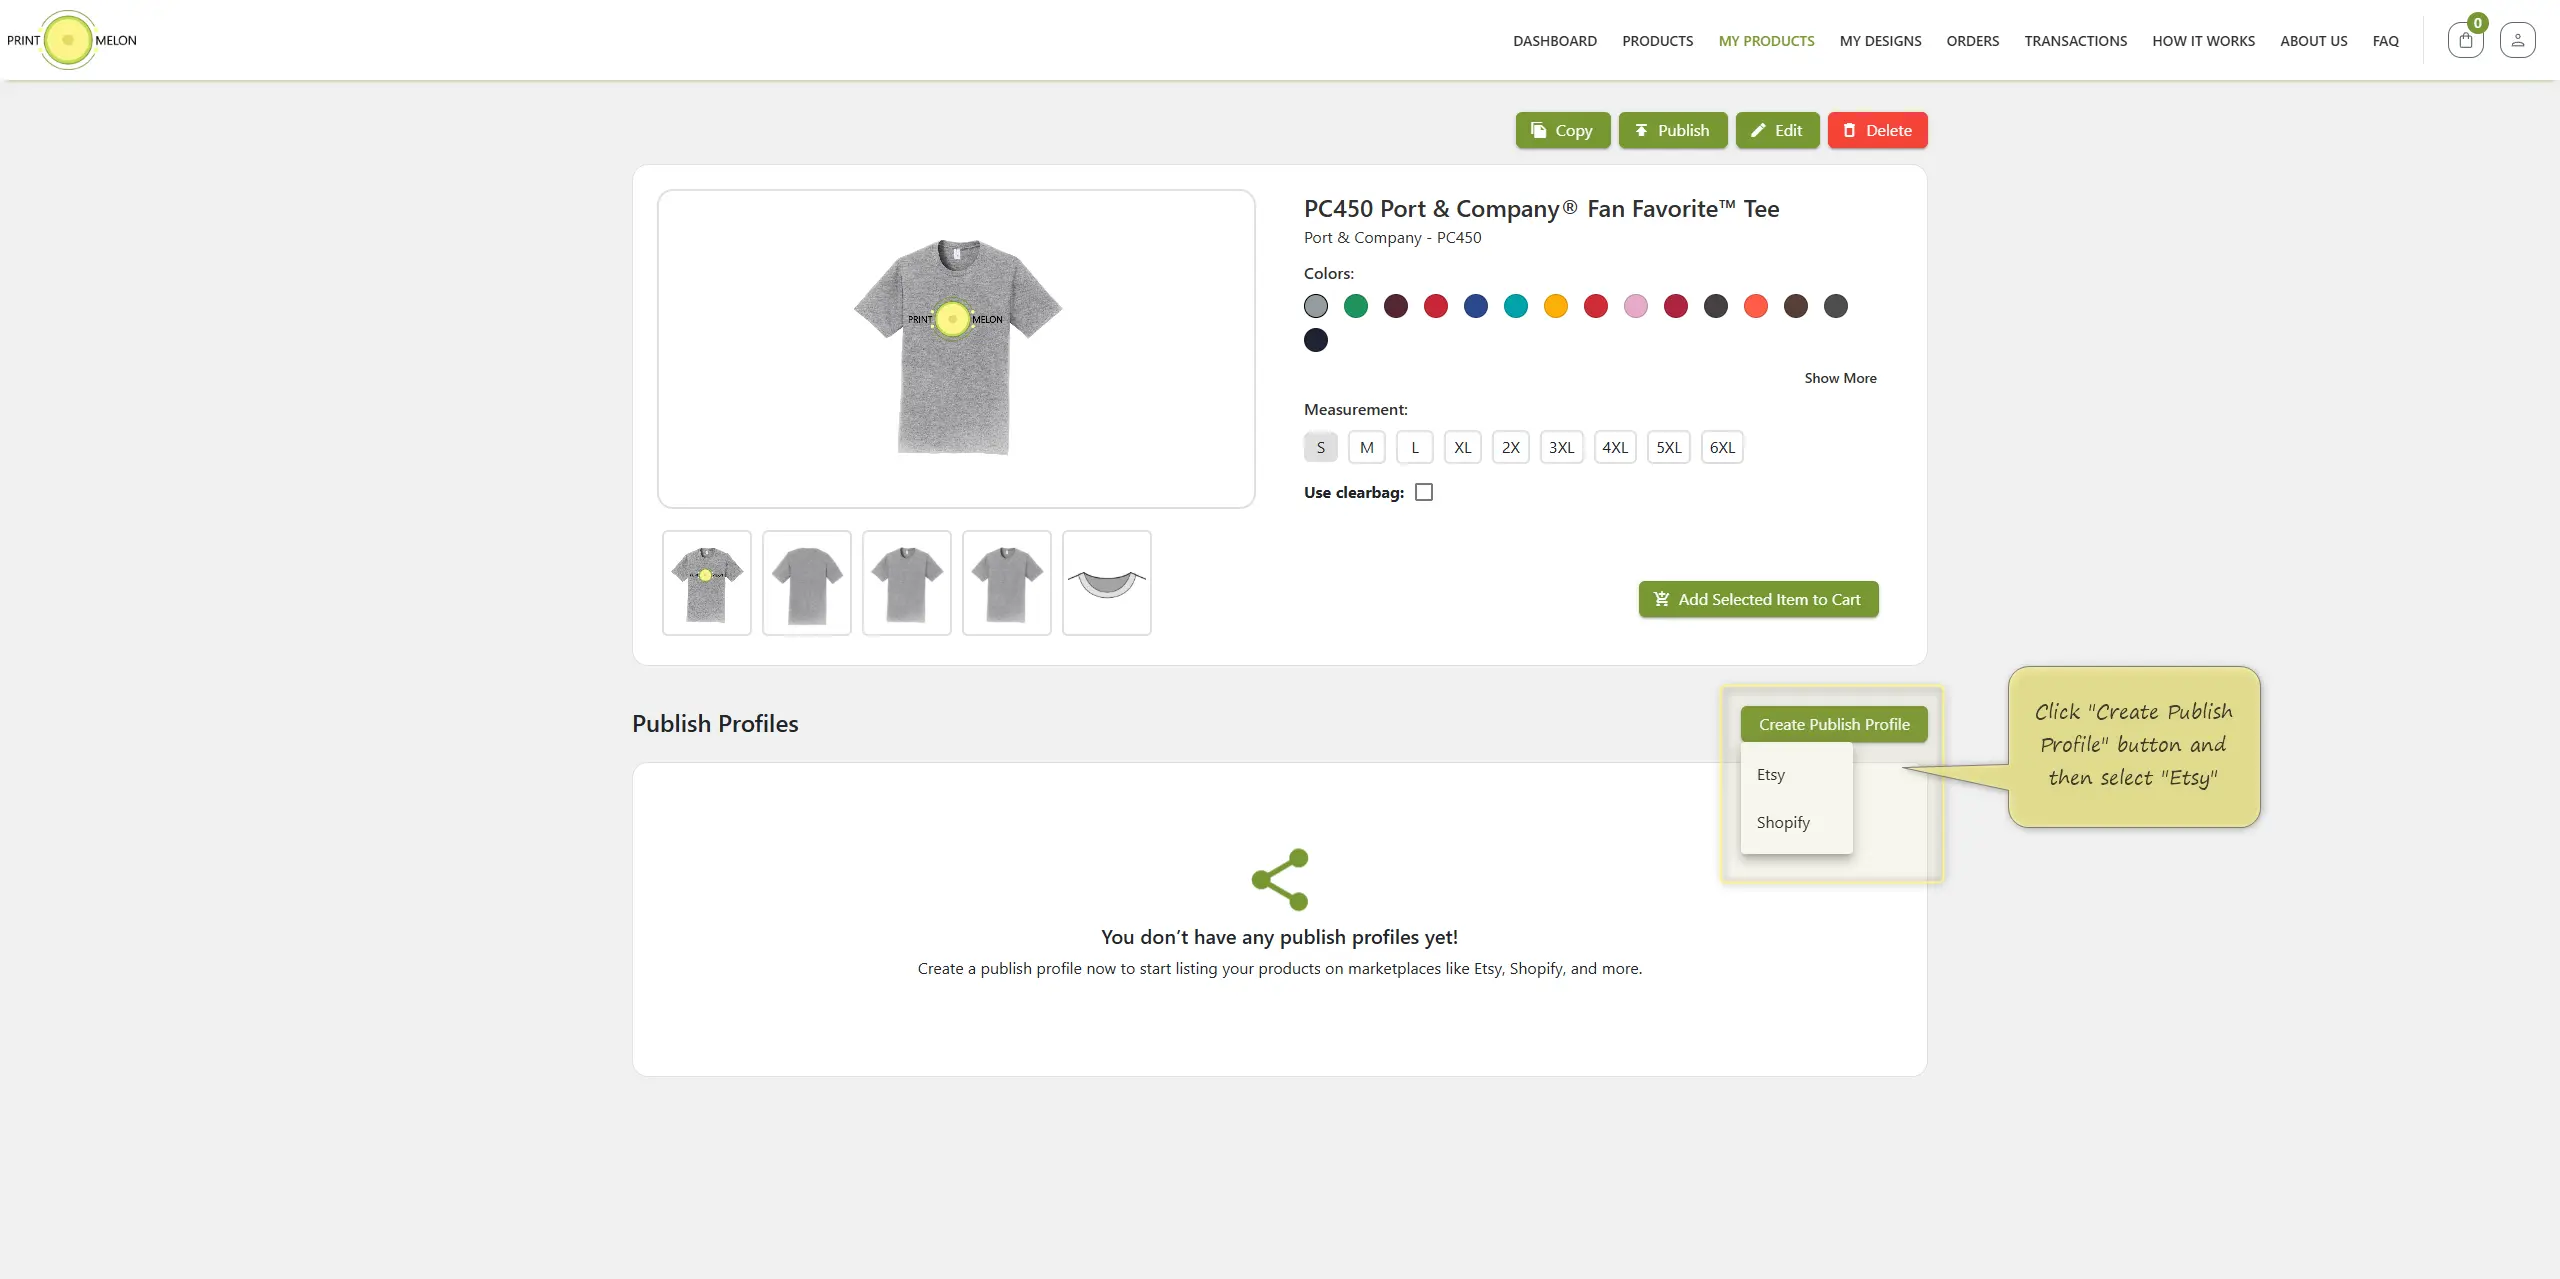Open the shopping cart icon
This screenshot has width=2560, height=1279.
click(x=2465, y=41)
